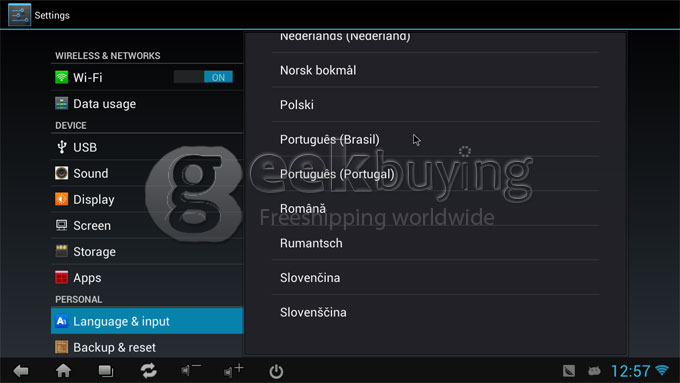Open the notification card icon in tray

tap(569, 370)
